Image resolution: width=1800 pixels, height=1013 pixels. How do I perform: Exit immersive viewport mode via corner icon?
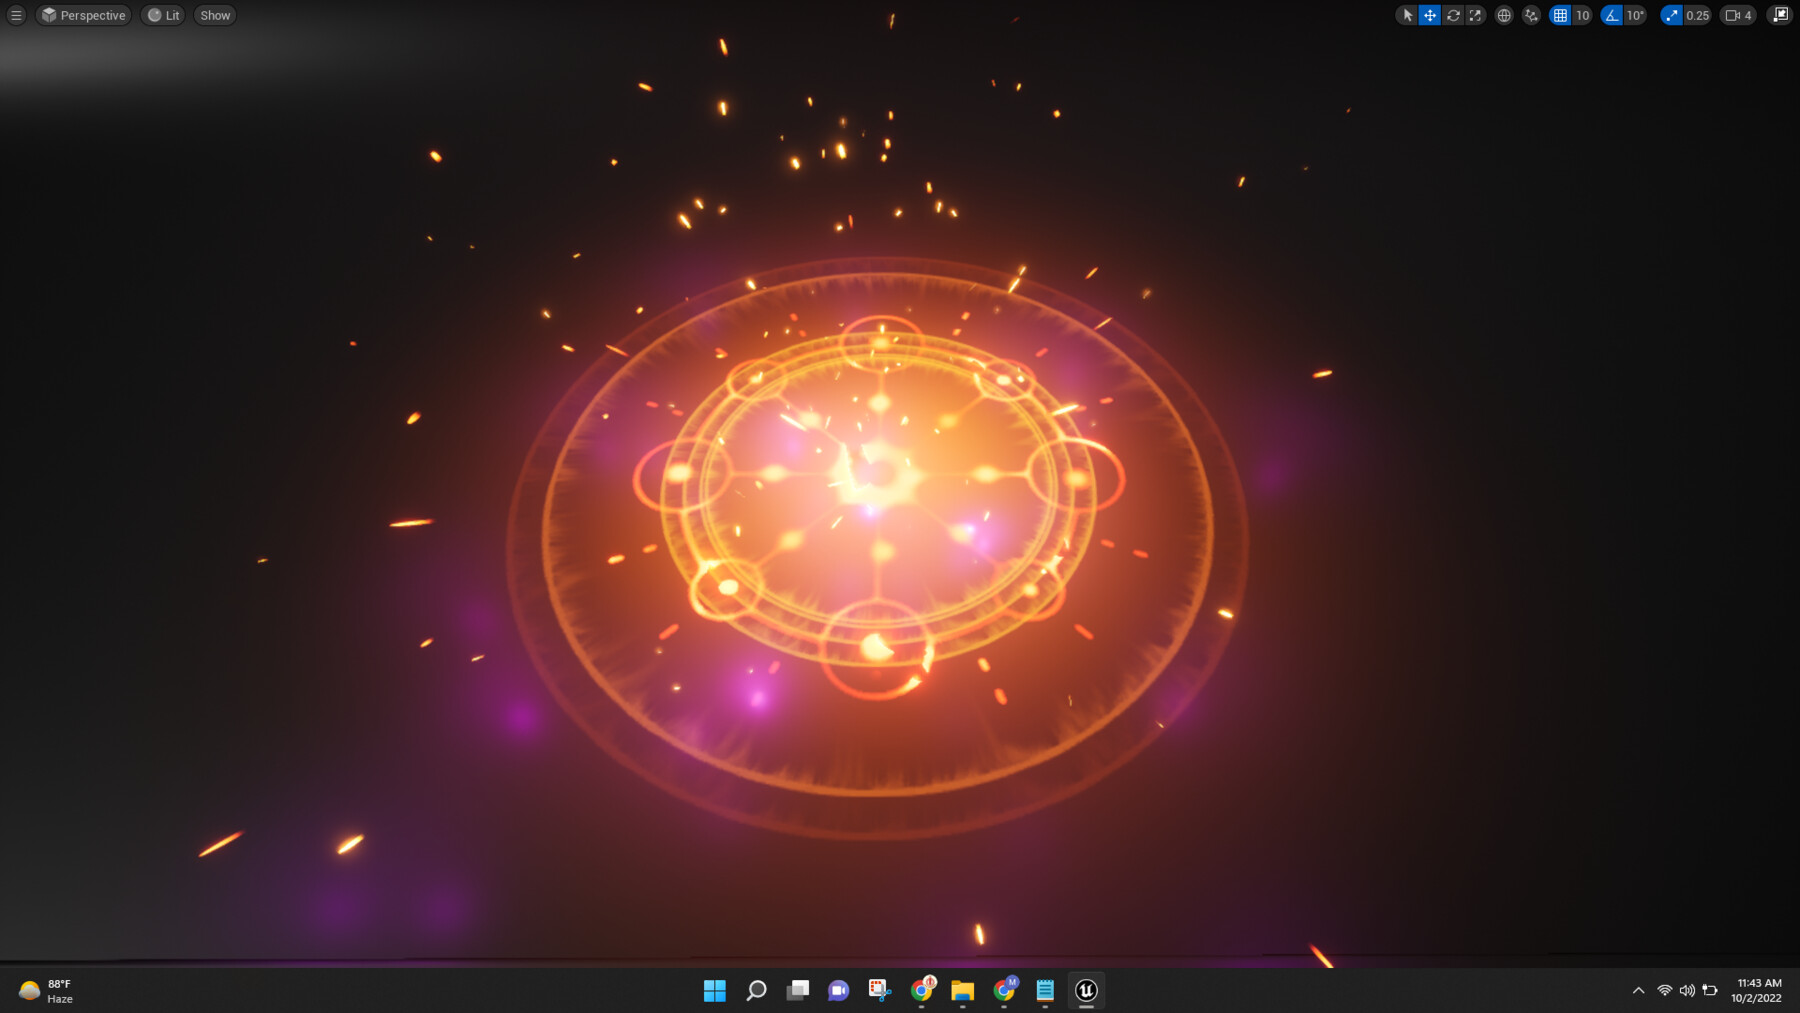(1781, 15)
